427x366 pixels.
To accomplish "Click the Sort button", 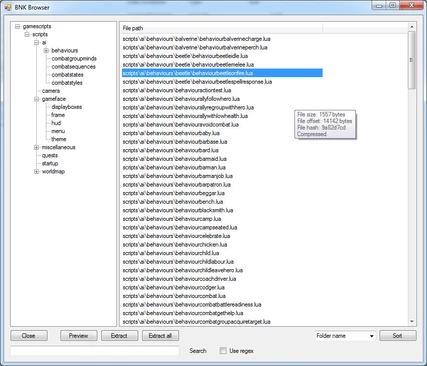I will click(x=398, y=335).
